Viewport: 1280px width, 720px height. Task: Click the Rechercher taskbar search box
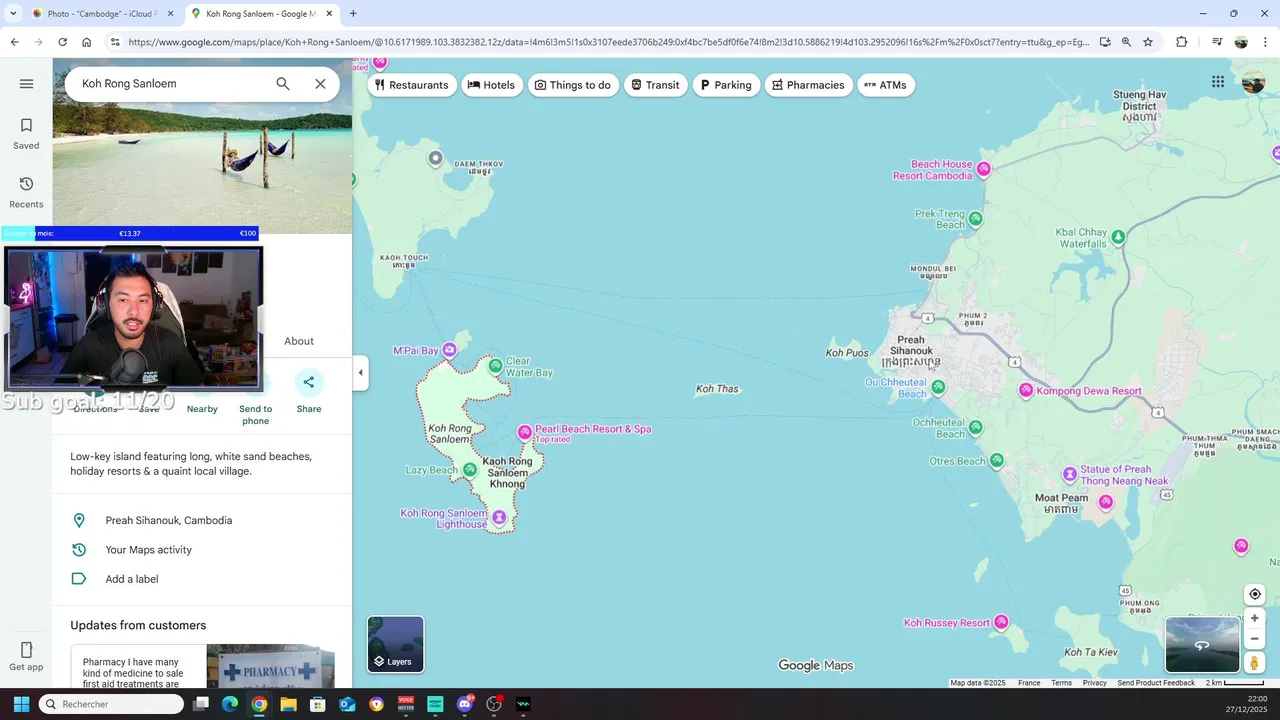point(111,704)
